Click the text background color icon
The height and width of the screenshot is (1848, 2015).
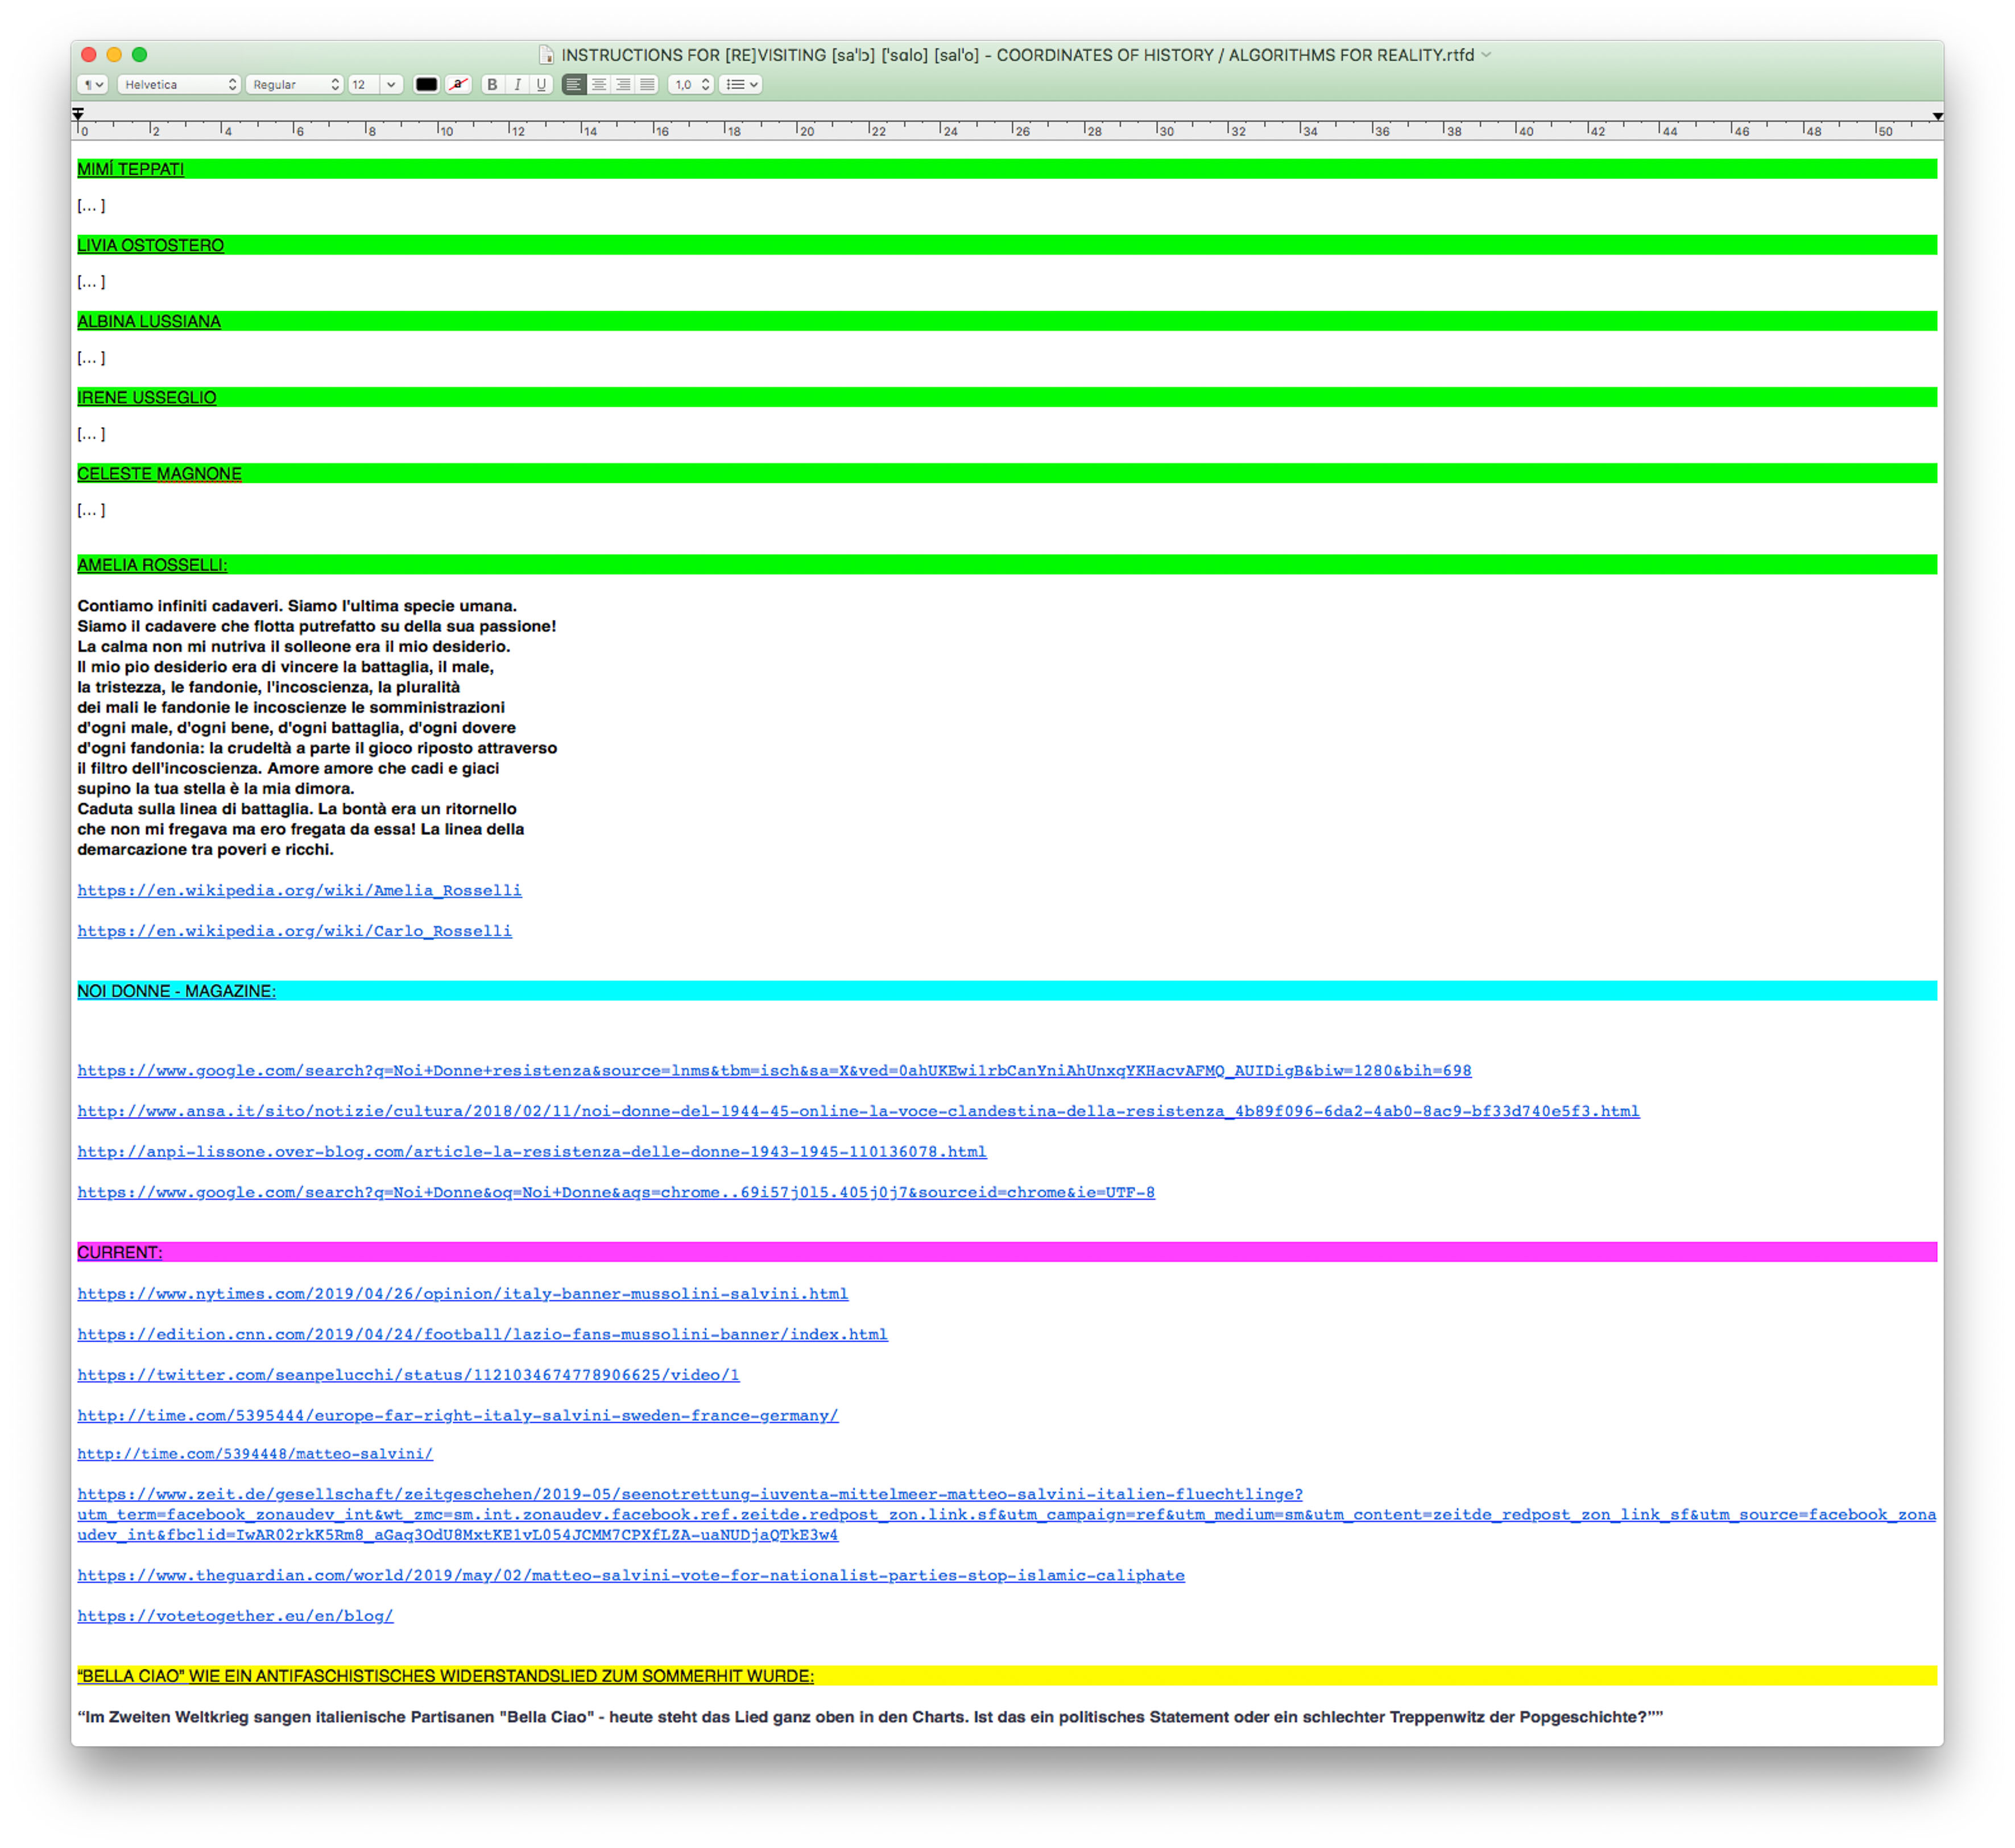[x=458, y=85]
